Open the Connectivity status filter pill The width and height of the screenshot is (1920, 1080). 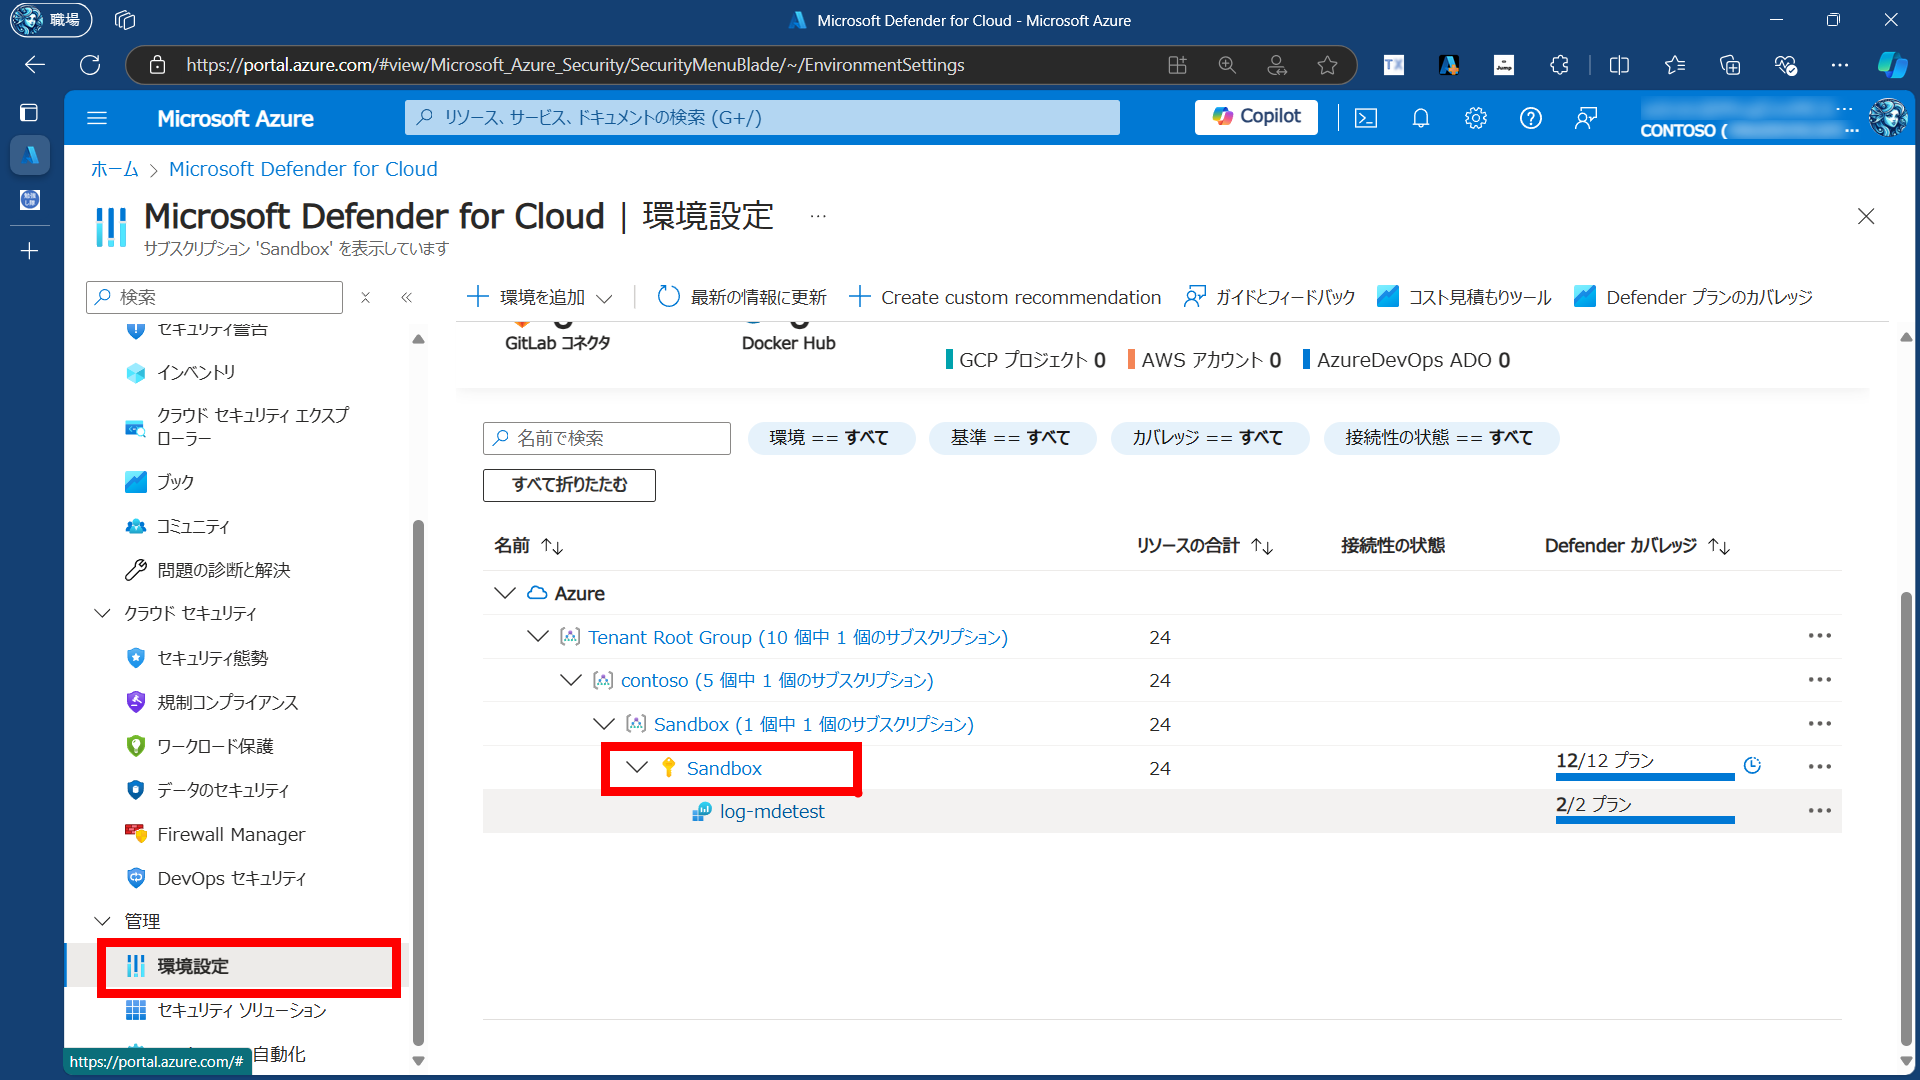(1440, 438)
